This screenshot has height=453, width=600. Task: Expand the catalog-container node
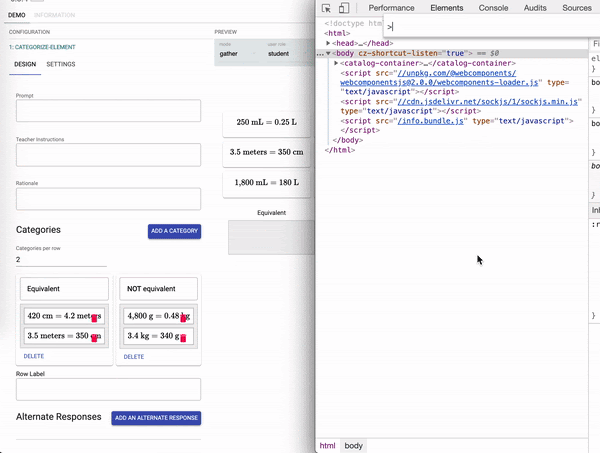click(336, 63)
